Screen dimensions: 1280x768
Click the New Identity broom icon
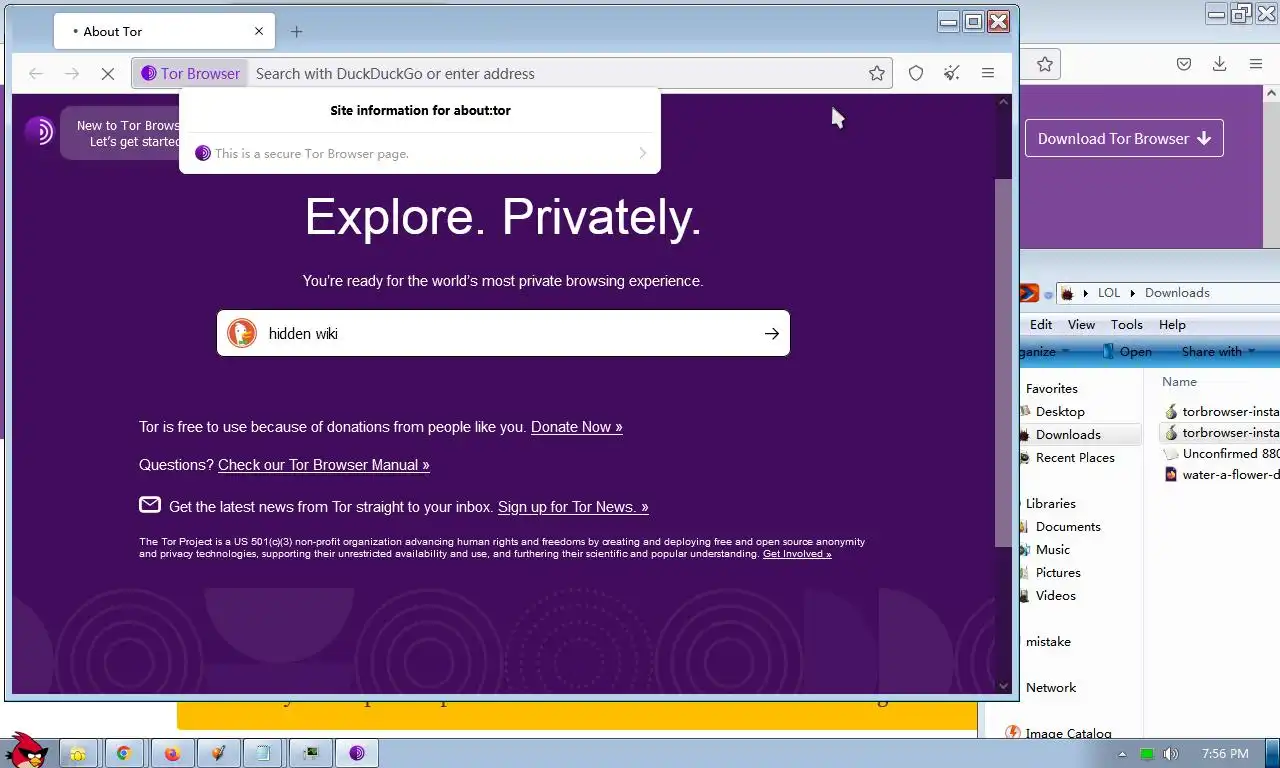(952, 73)
